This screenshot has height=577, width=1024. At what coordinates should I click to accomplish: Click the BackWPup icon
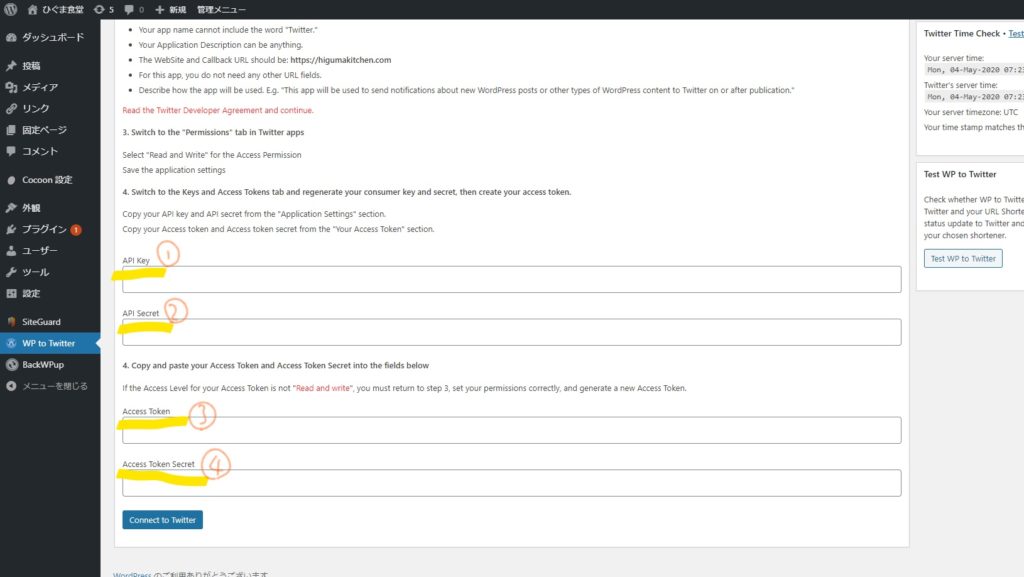click(x=11, y=364)
